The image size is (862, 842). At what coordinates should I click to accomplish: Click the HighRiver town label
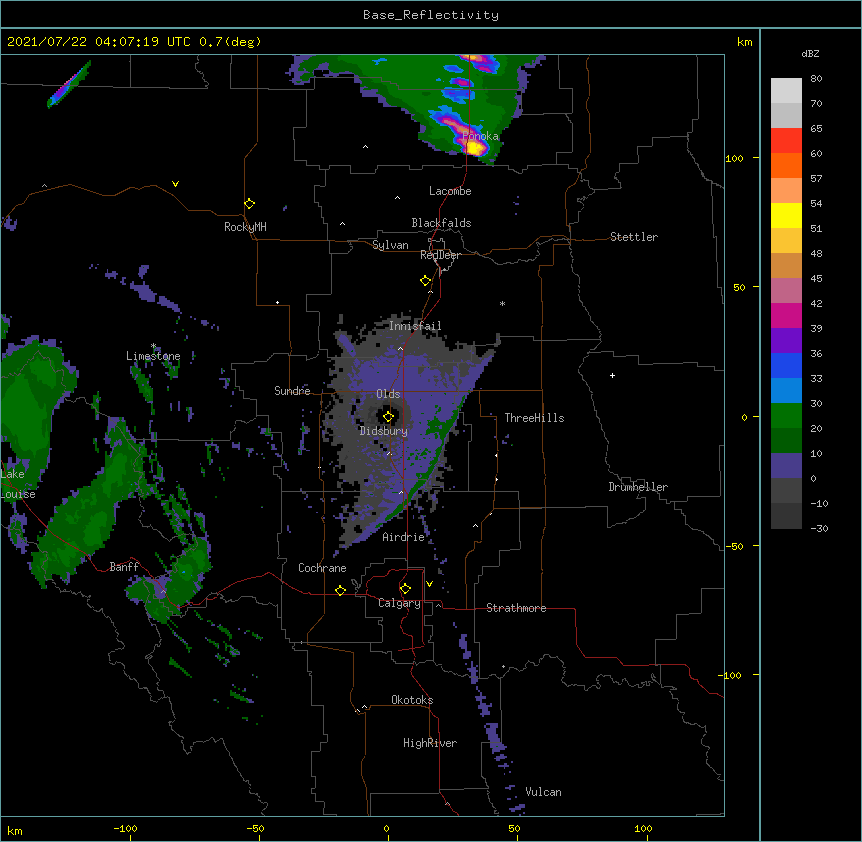(x=430, y=743)
